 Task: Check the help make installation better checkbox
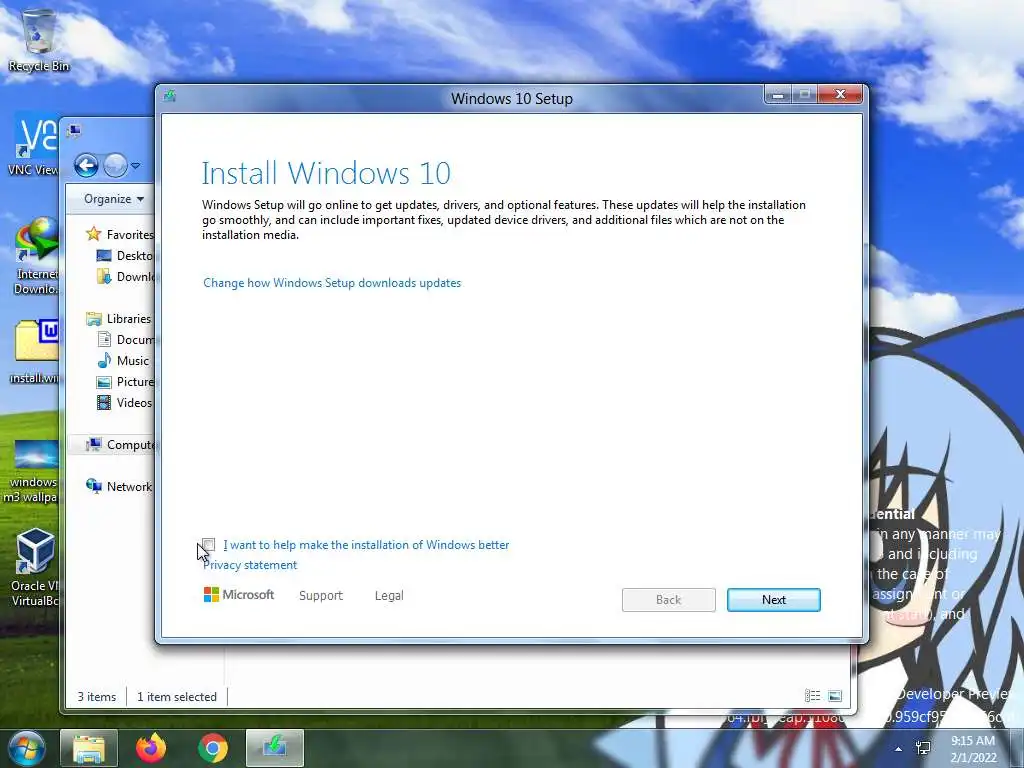coord(208,545)
